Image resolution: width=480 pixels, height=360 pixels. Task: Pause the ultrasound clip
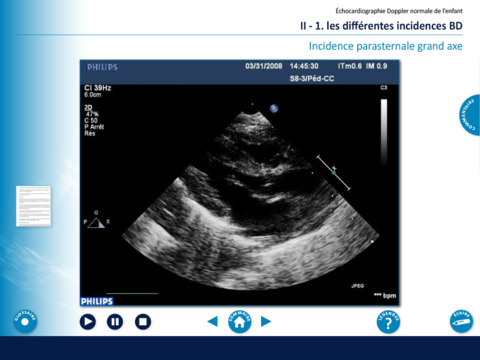(115, 322)
